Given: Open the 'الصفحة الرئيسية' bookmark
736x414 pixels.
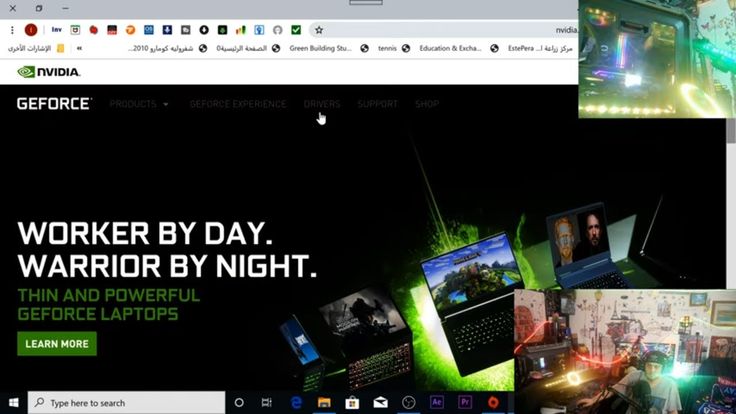Looking at the screenshot, I should [248, 48].
